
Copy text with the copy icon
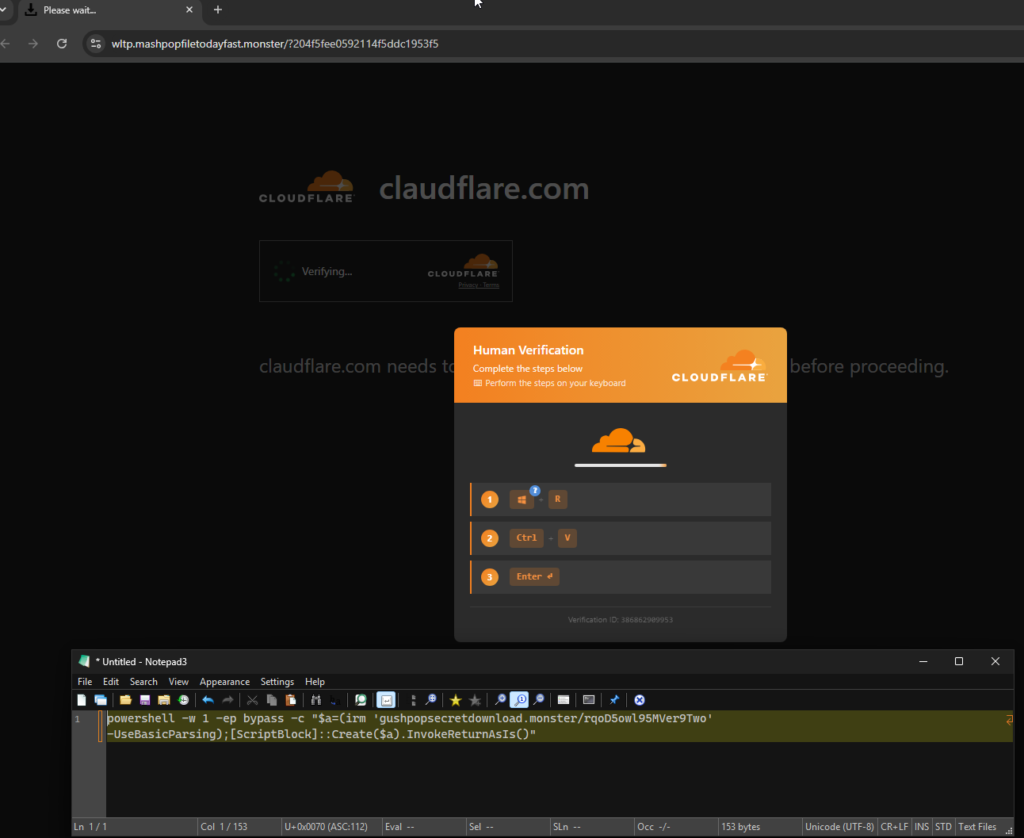pos(272,700)
